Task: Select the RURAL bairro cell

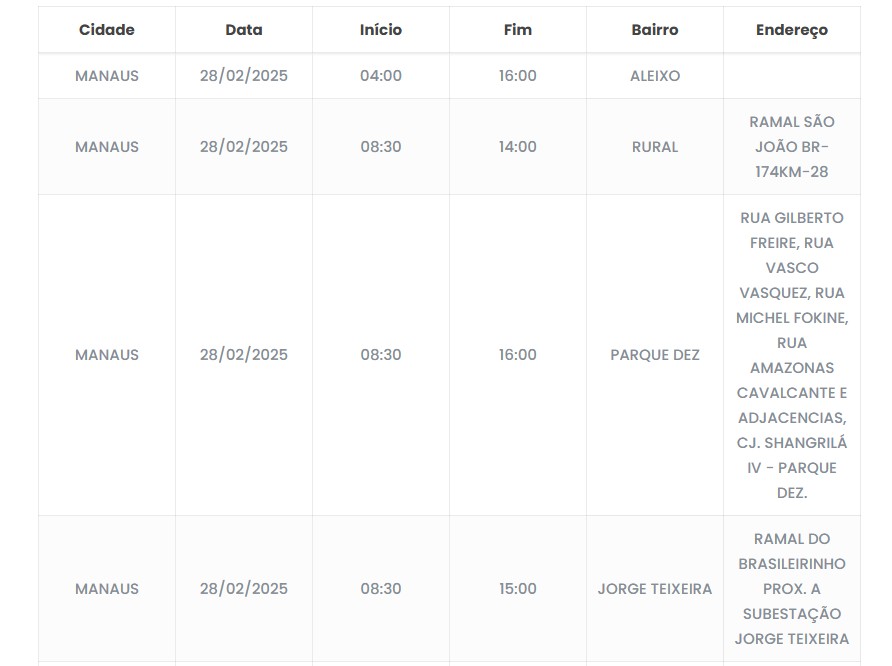Action: pos(655,147)
